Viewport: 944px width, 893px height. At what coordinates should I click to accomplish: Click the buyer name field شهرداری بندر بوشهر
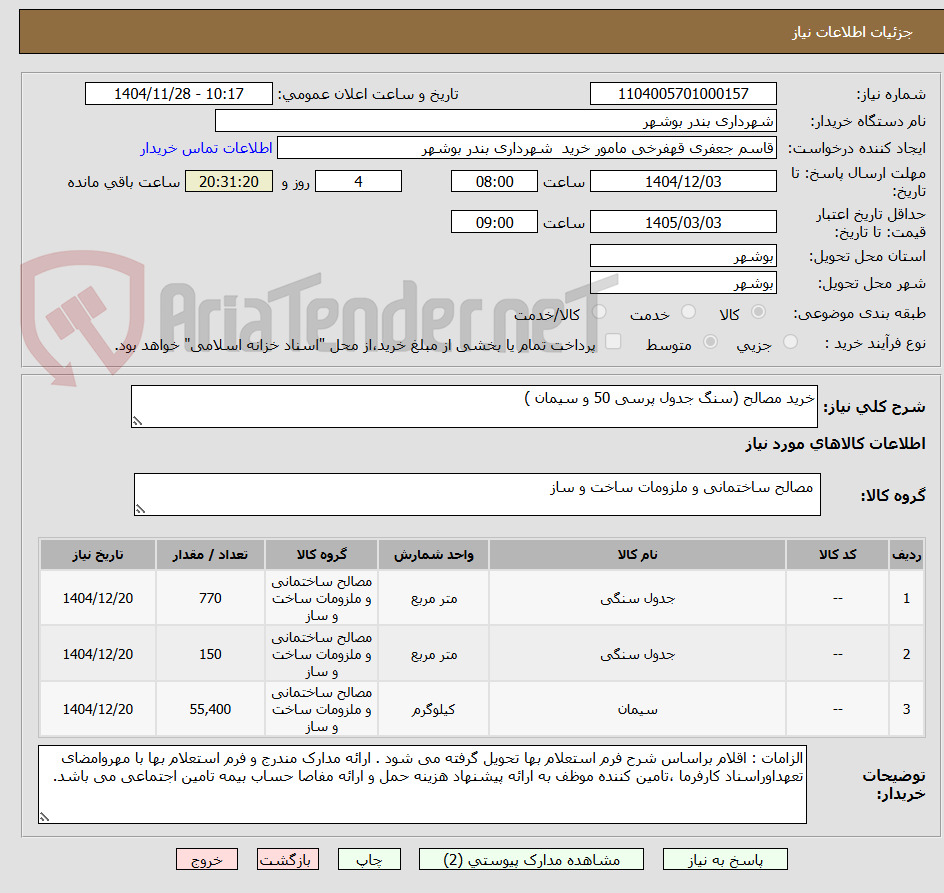point(495,121)
